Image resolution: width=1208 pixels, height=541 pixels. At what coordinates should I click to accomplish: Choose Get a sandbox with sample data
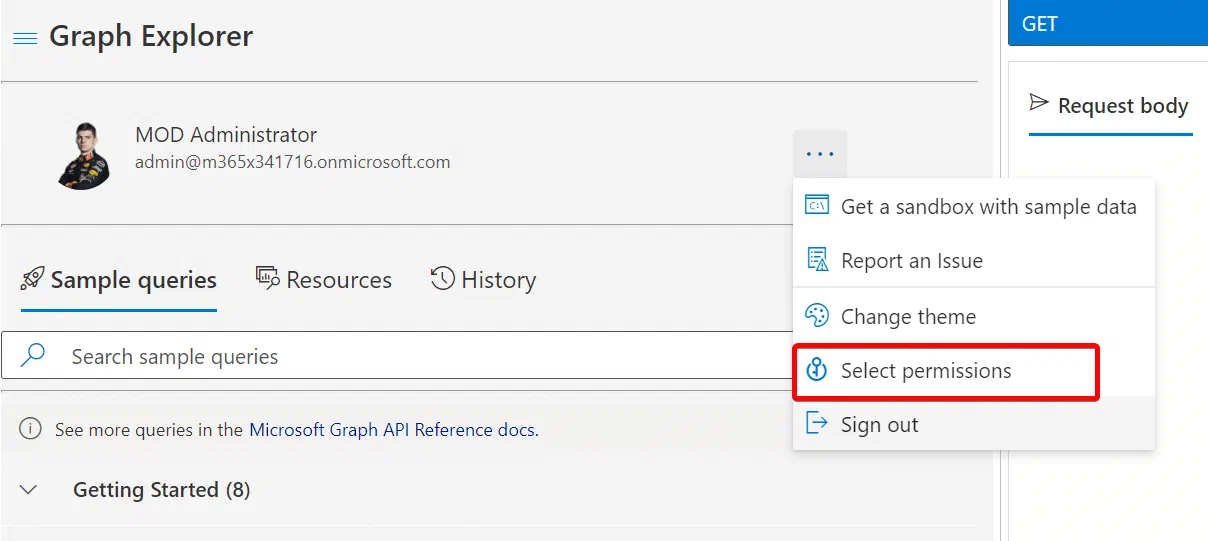(974, 207)
